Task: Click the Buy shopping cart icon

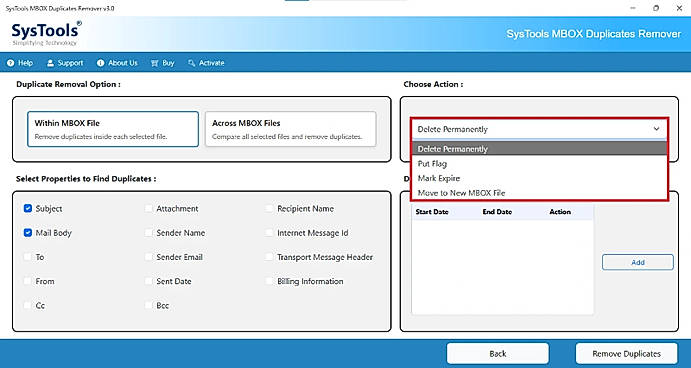Action: click(155, 63)
